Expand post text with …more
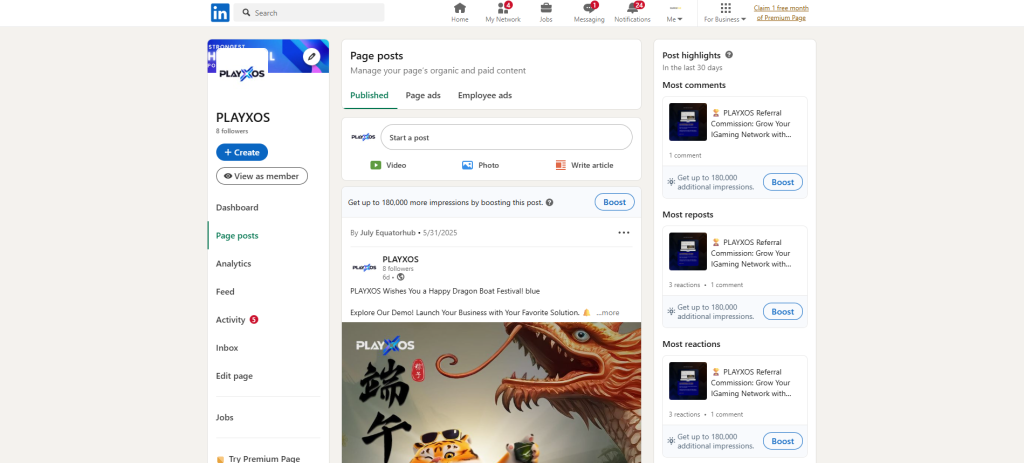The width and height of the screenshot is (1024, 463). (607, 313)
